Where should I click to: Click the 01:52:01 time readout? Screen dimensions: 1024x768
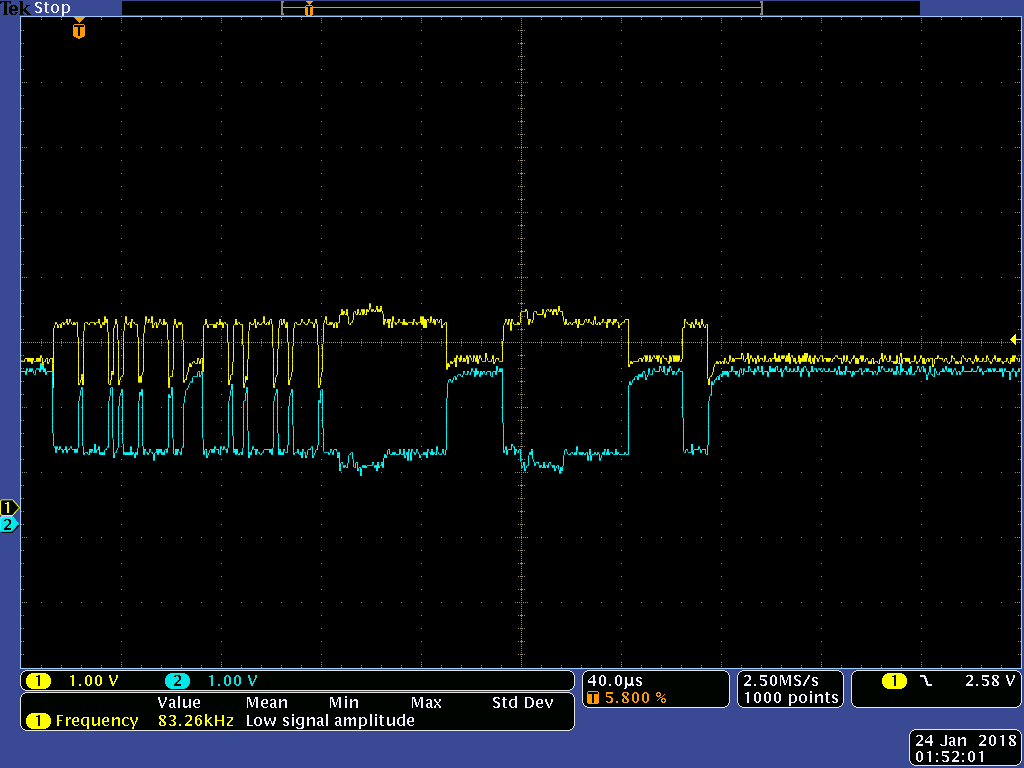[950, 757]
